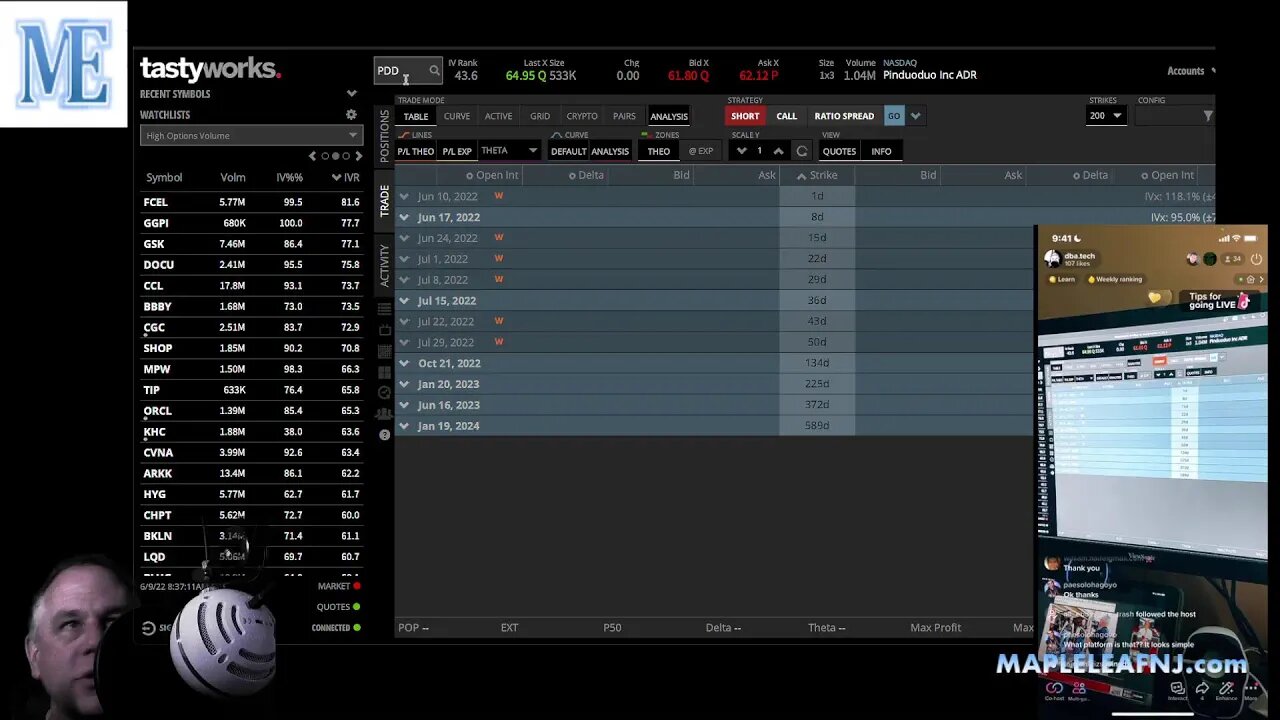
Task: Open the chat bubble sidebar icon
Action: coord(385,393)
